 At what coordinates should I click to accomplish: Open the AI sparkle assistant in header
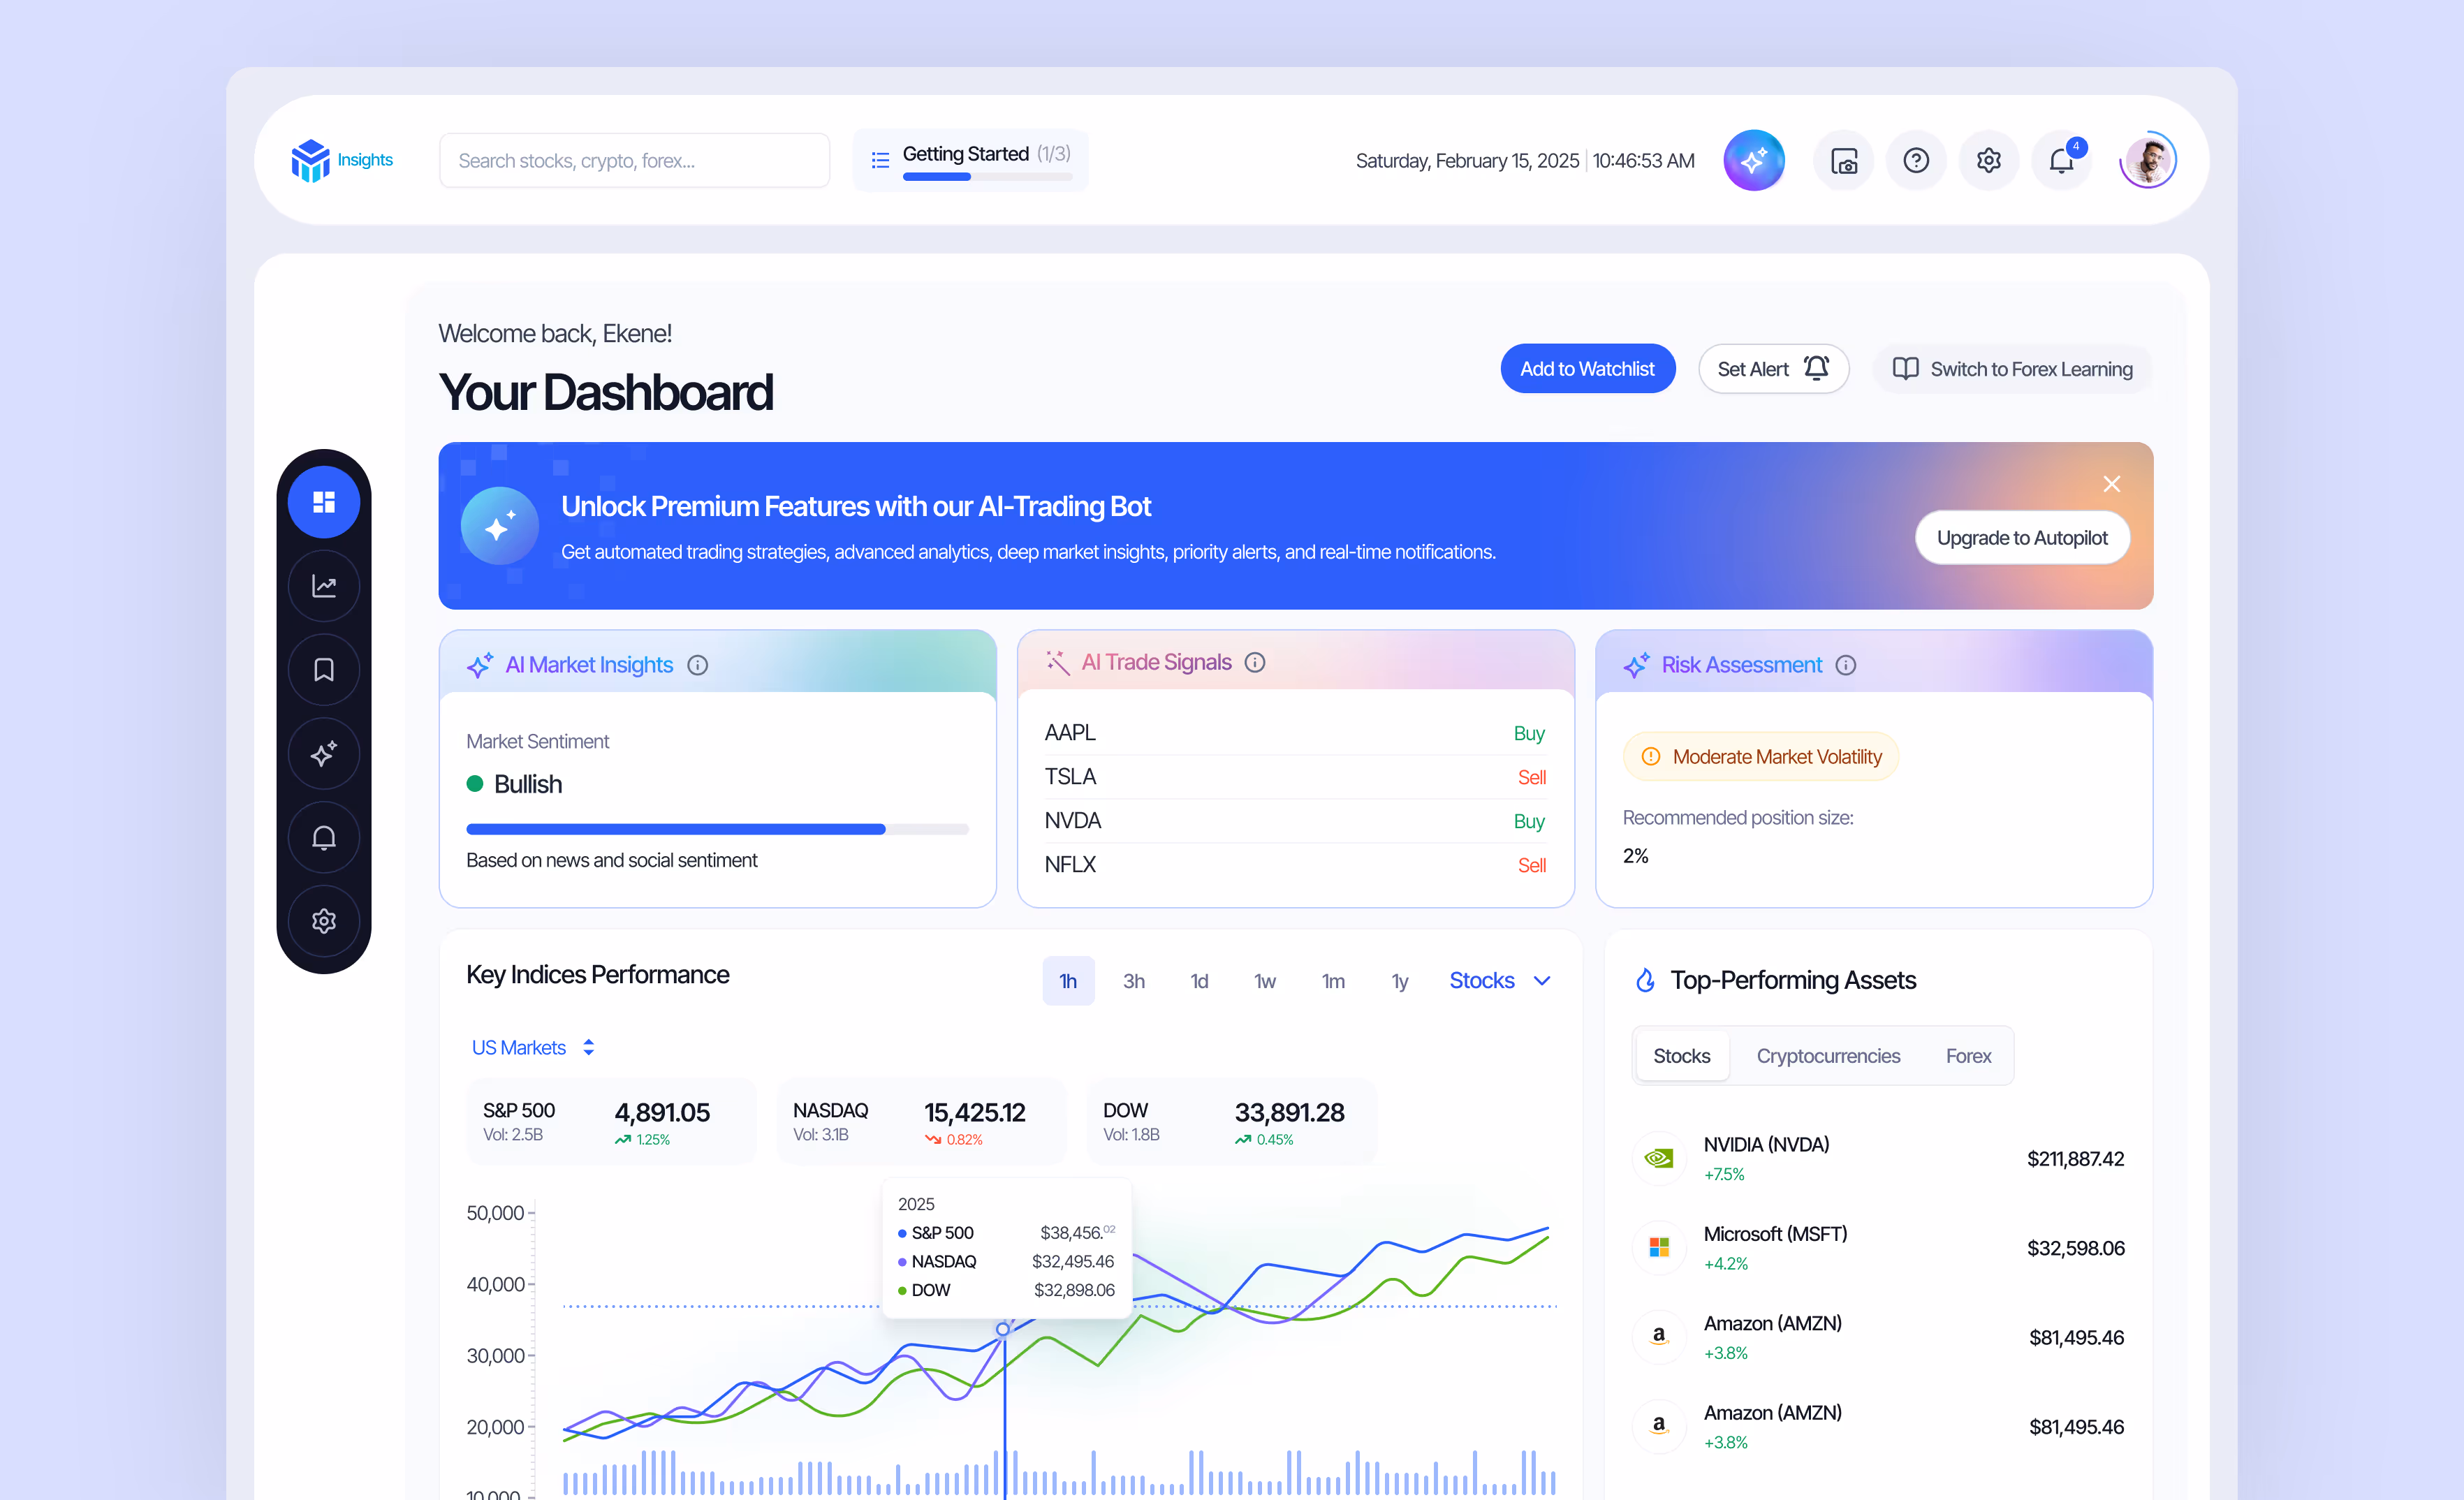tap(1753, 160)
